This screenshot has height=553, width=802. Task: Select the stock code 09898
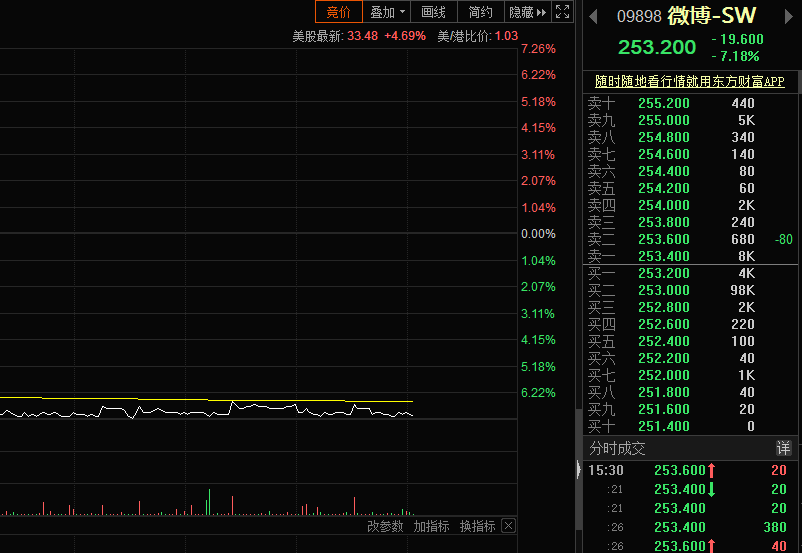tap(639, 16)
